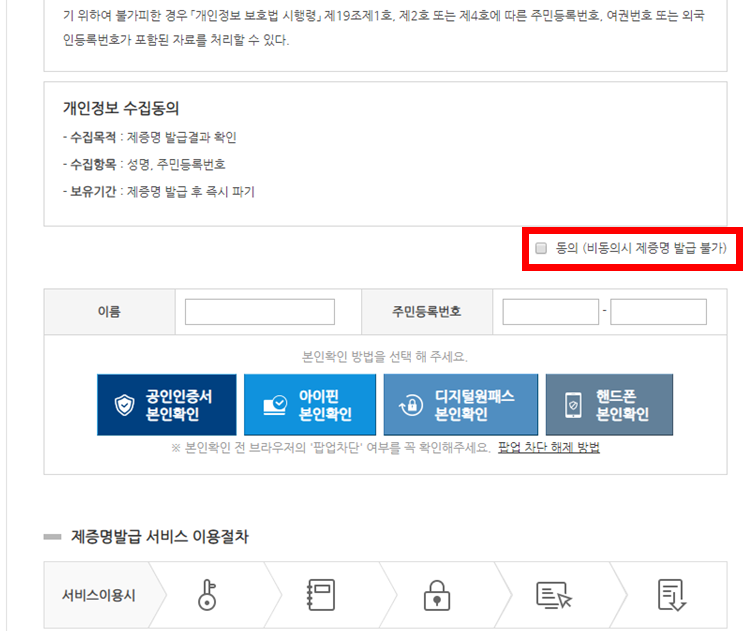Viewport: 743px width, 631px height.
Task: Click the laptop check icon on 아이핀 button
Action: [275, 406]
